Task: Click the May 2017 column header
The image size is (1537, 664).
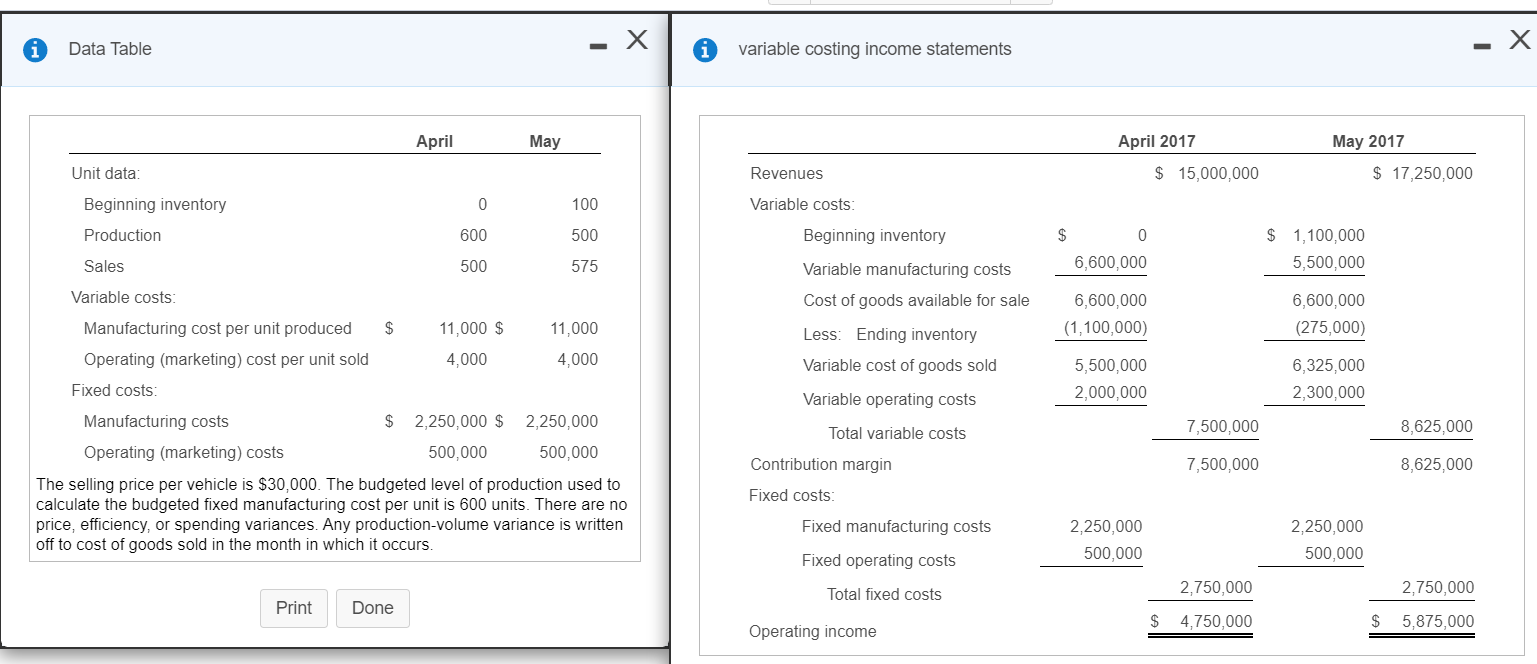Action: (x=1368, y=141)
